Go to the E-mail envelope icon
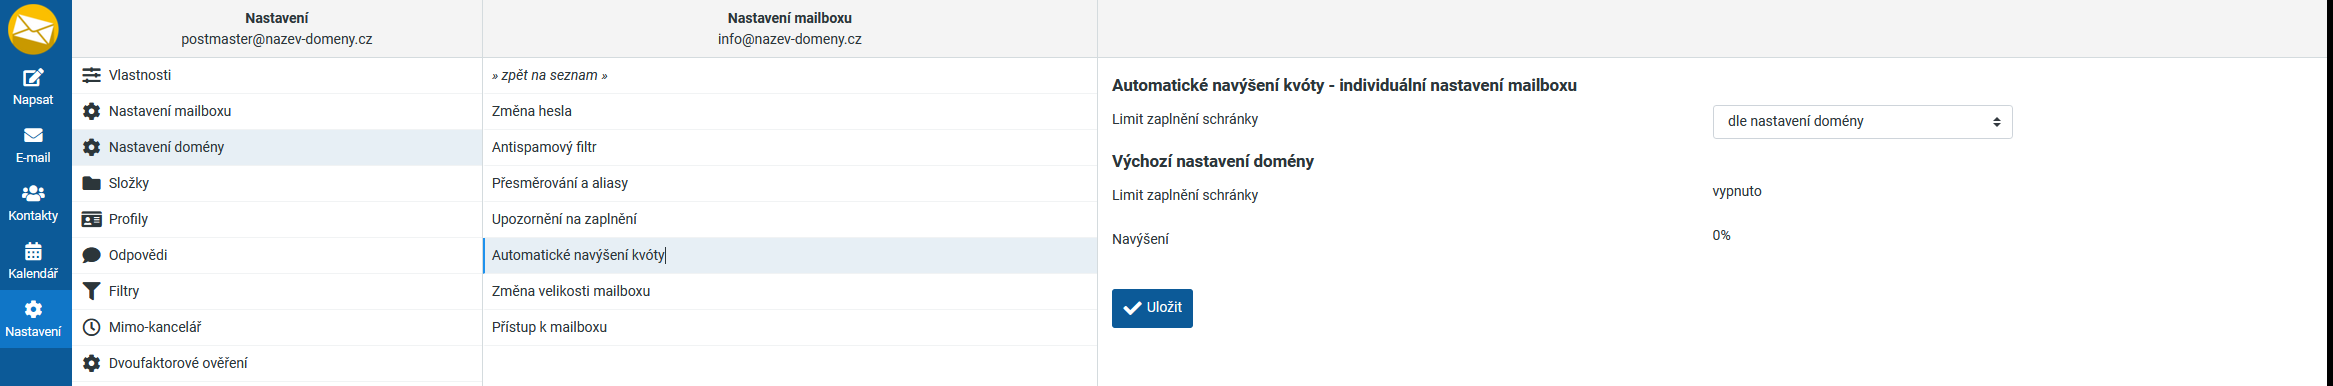 pyautogui.click(x=33, y=135)
